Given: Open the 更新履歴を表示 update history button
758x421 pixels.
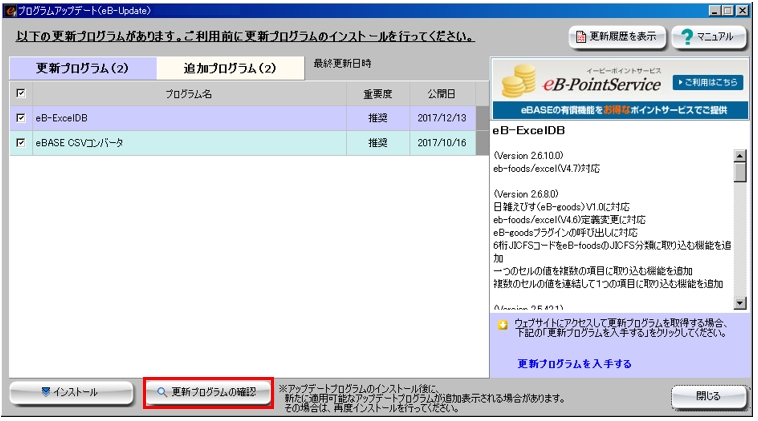Looking at the screenshot, I should tap(617, 37).
